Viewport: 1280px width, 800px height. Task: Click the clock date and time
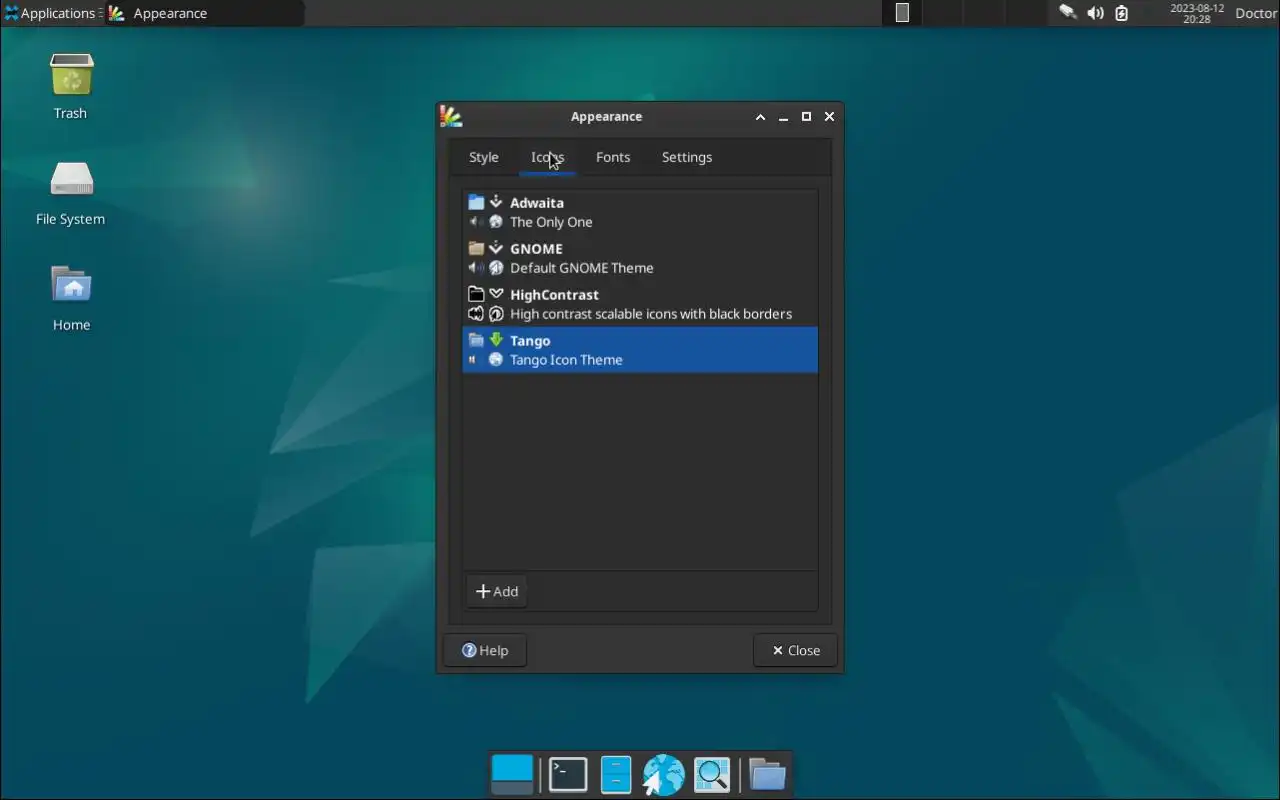click(x=1197, y=13)
